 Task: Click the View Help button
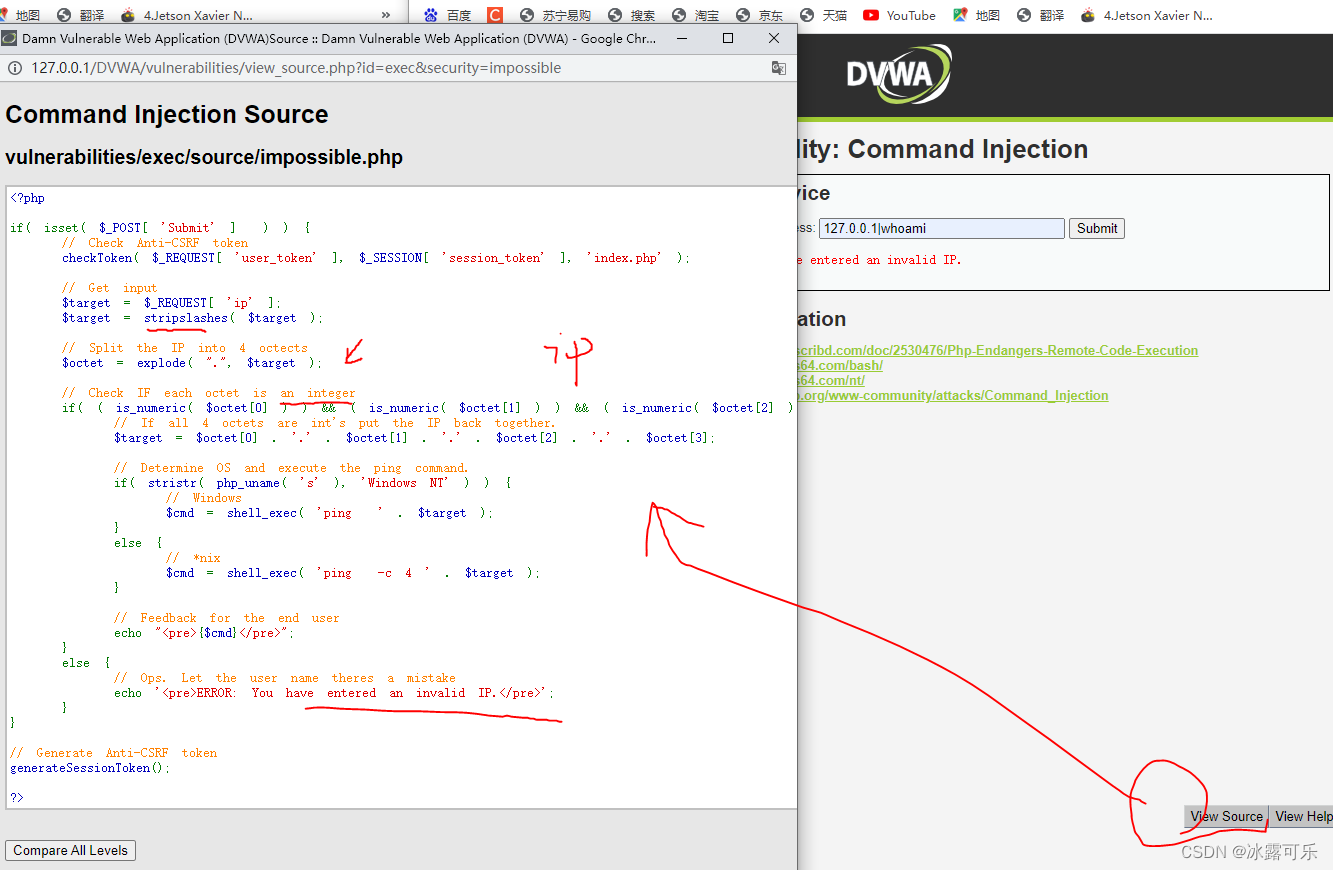tap(1302, 816)
